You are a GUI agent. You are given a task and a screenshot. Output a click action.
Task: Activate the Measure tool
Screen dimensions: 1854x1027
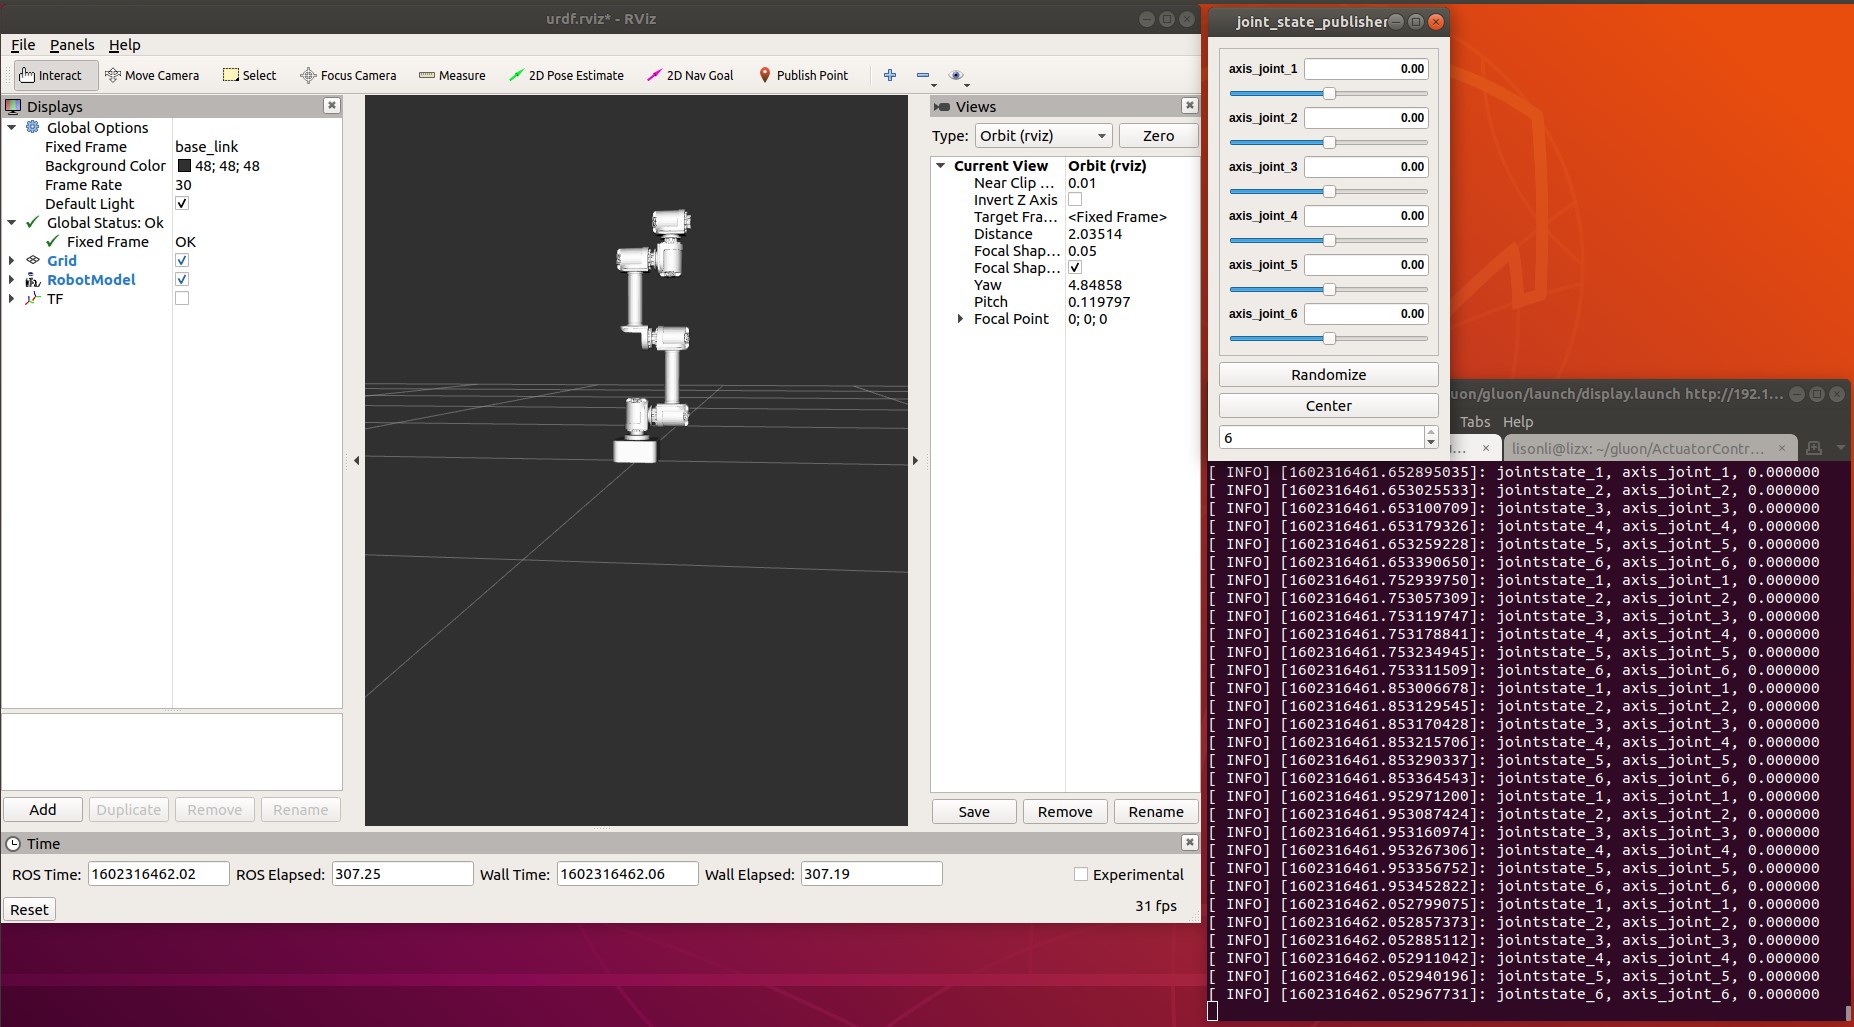point(451,75)
